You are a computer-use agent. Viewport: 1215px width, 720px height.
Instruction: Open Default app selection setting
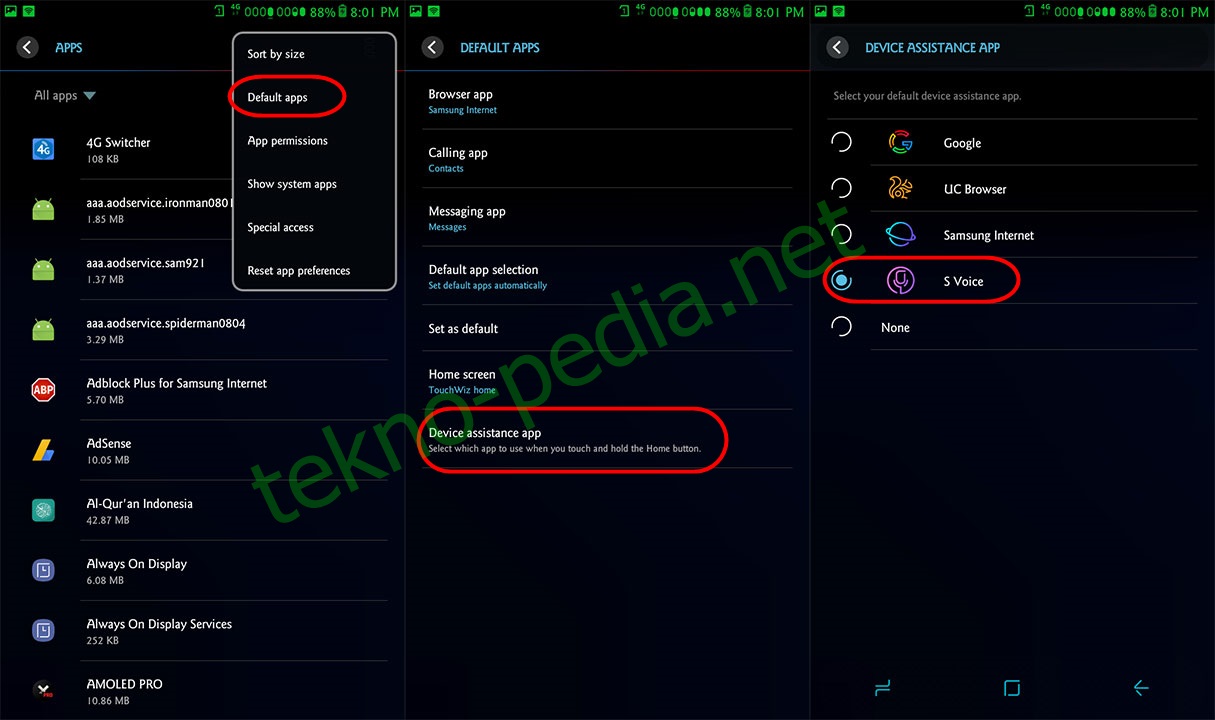coord(610,276)
